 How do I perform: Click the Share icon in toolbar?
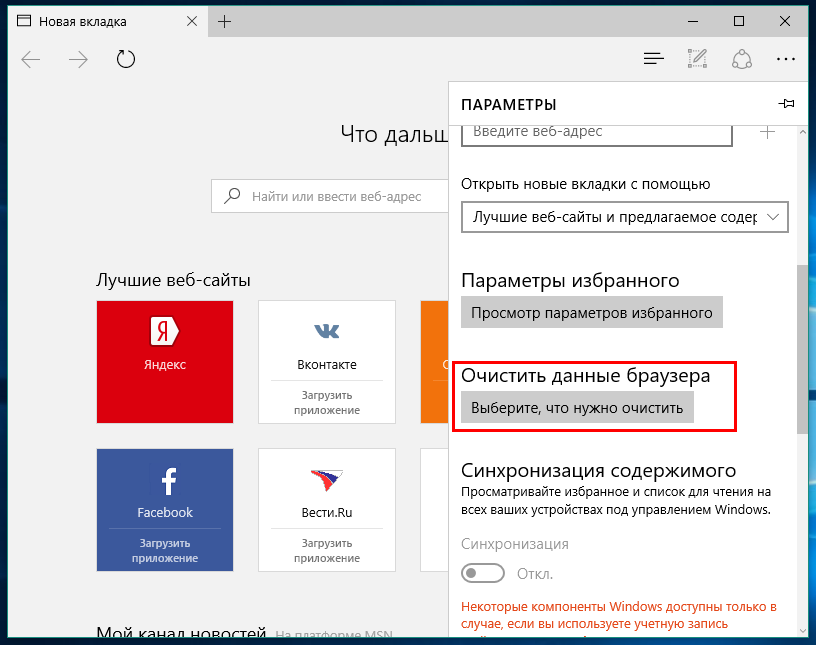[x=741, y=59]
